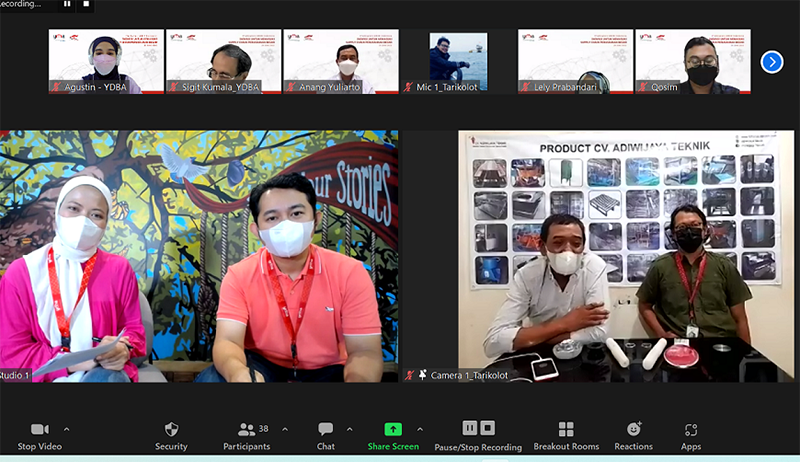800x462 pixels.
Task: Open the Chat panel
Action: [325, 429]
